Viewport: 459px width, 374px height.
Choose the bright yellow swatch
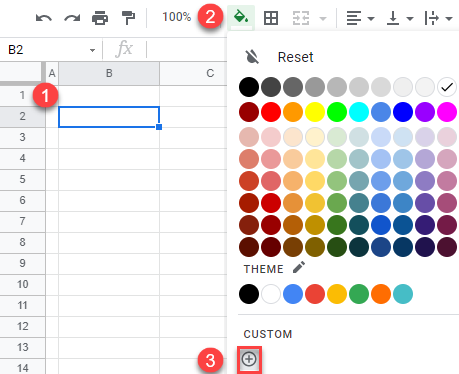pos(315,112)
